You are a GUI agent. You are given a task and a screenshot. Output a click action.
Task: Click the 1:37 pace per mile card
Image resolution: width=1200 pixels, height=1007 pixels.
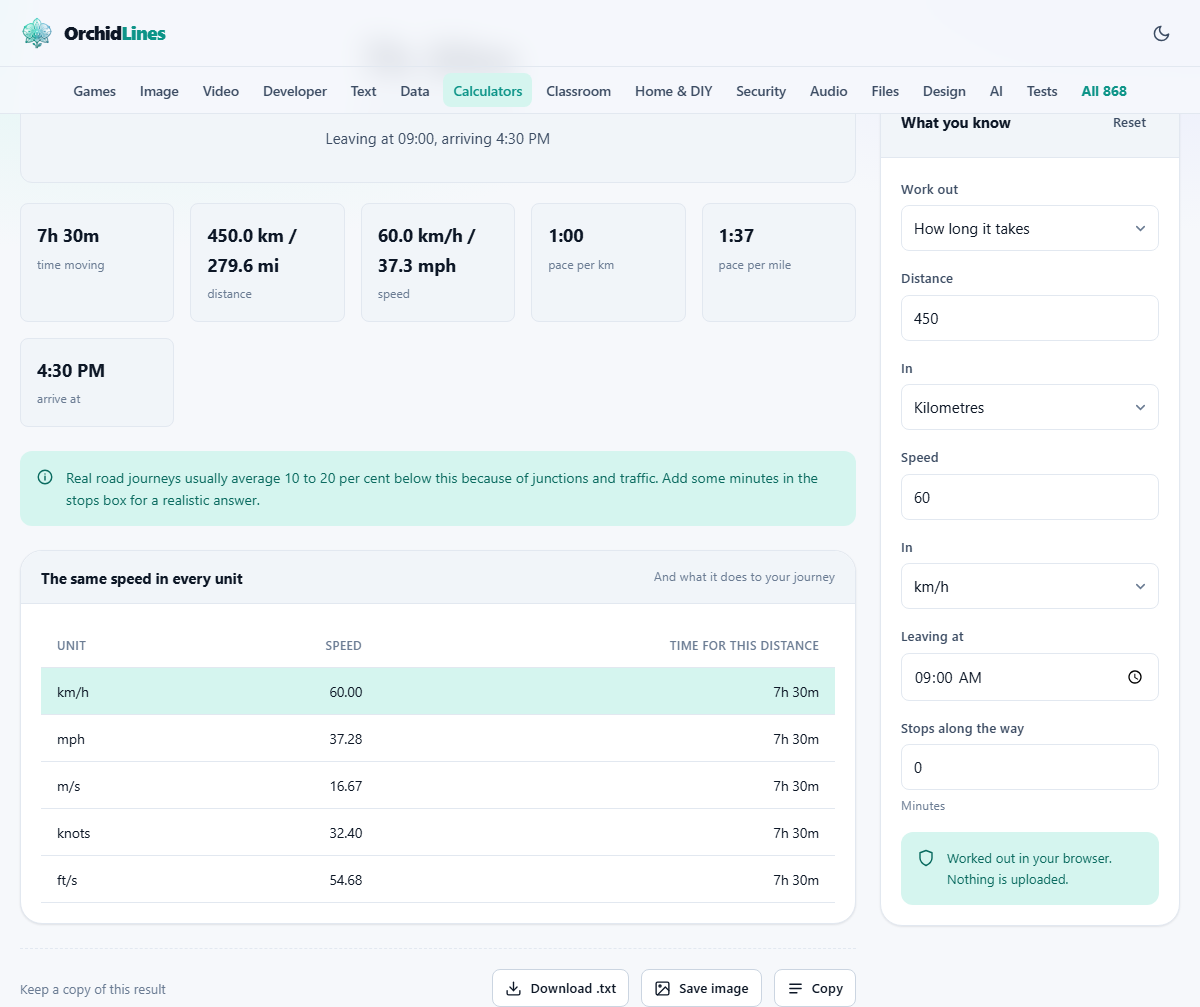tap(779, 263)
